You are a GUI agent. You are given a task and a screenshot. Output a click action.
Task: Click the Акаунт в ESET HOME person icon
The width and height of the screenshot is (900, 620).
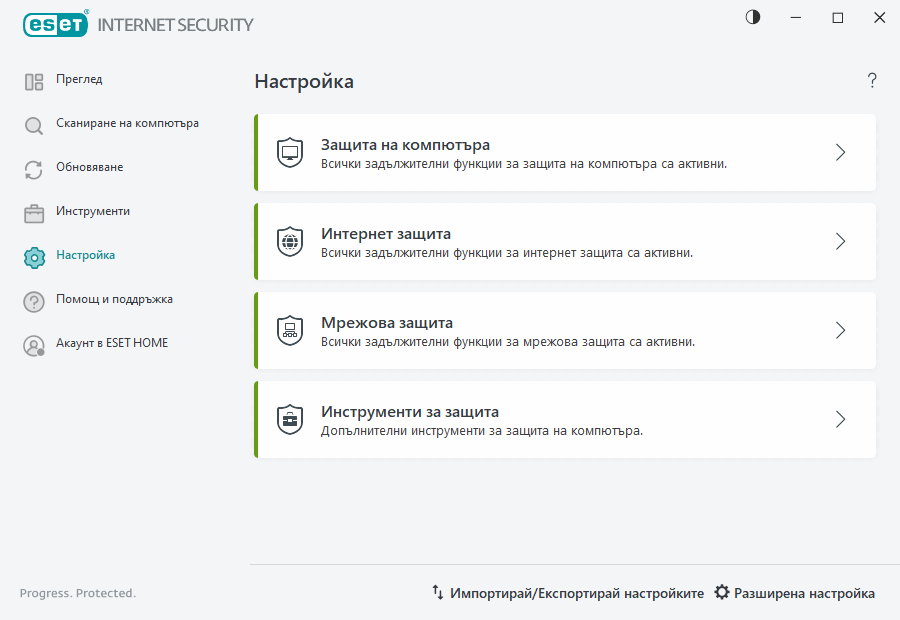(33, 343)
